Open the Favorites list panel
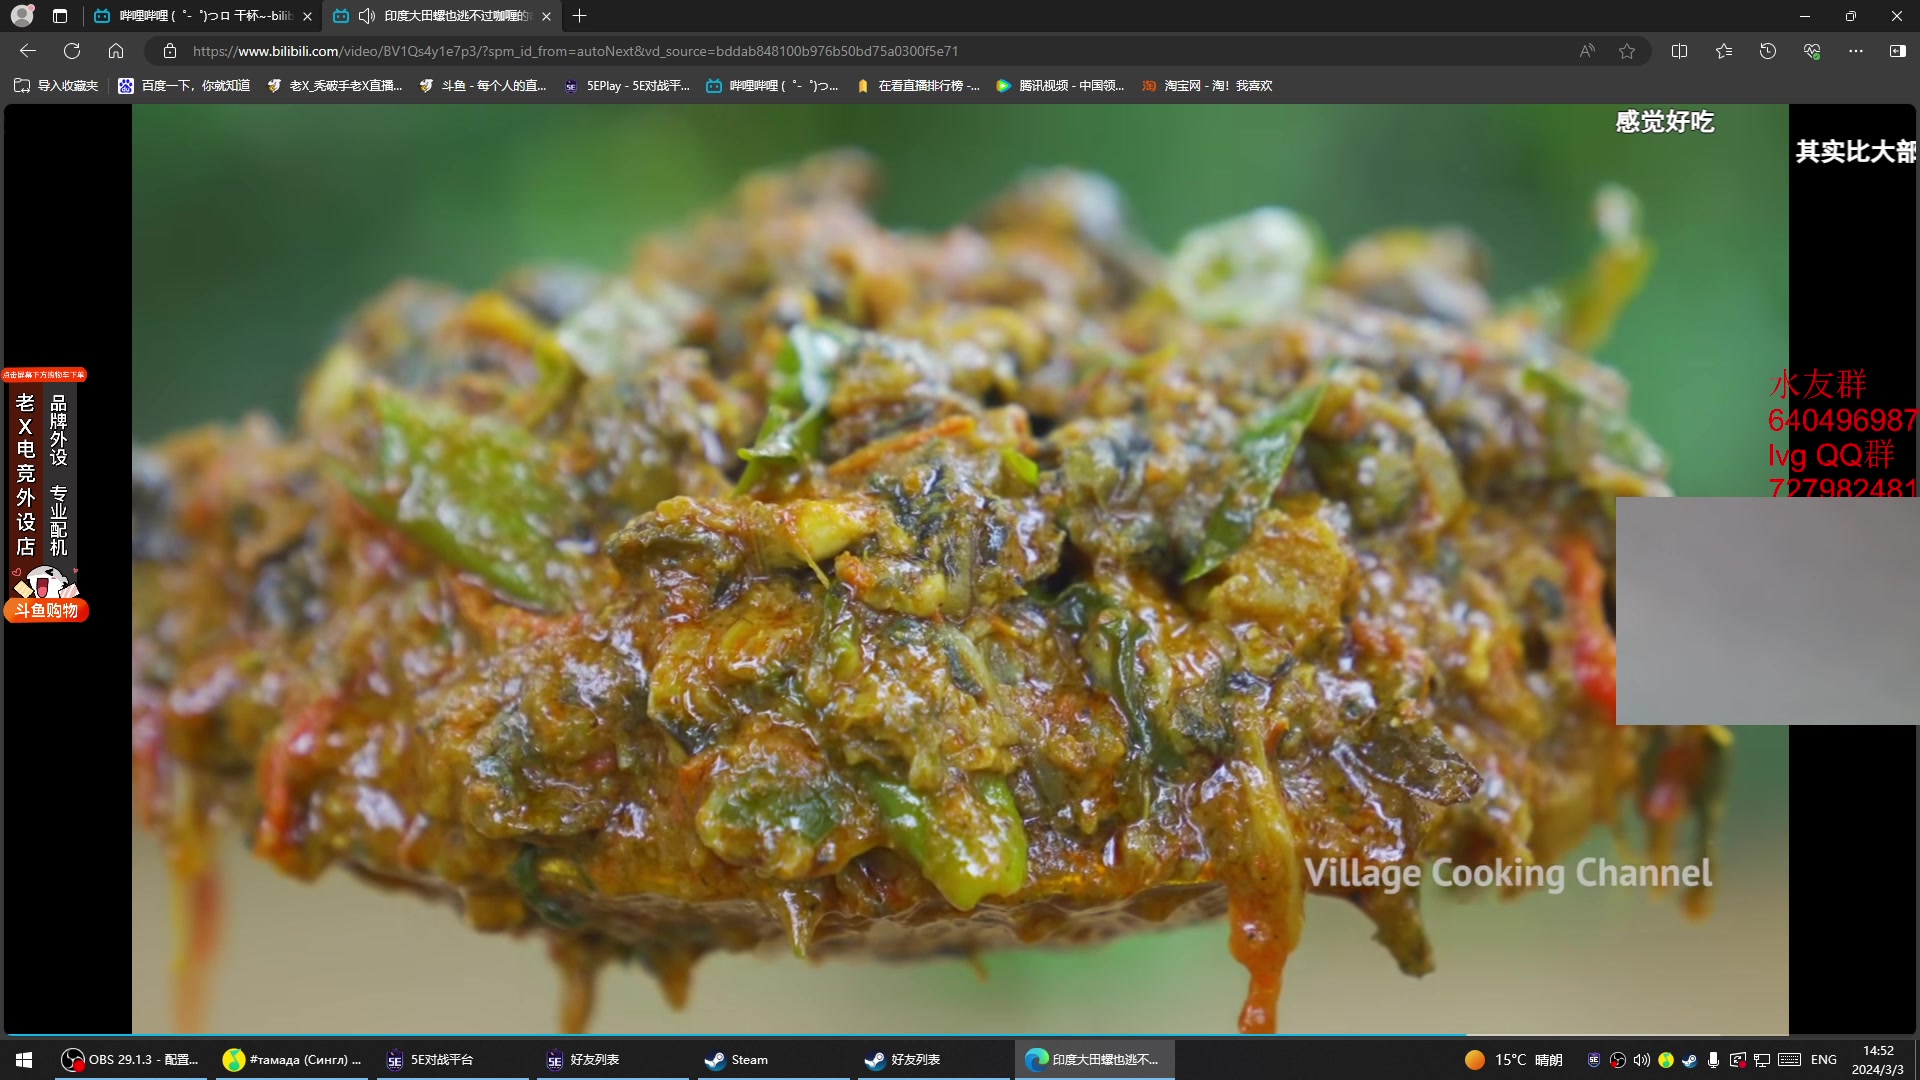The width and height of the screenshot is (1920, 1080). pos(1724,51)
